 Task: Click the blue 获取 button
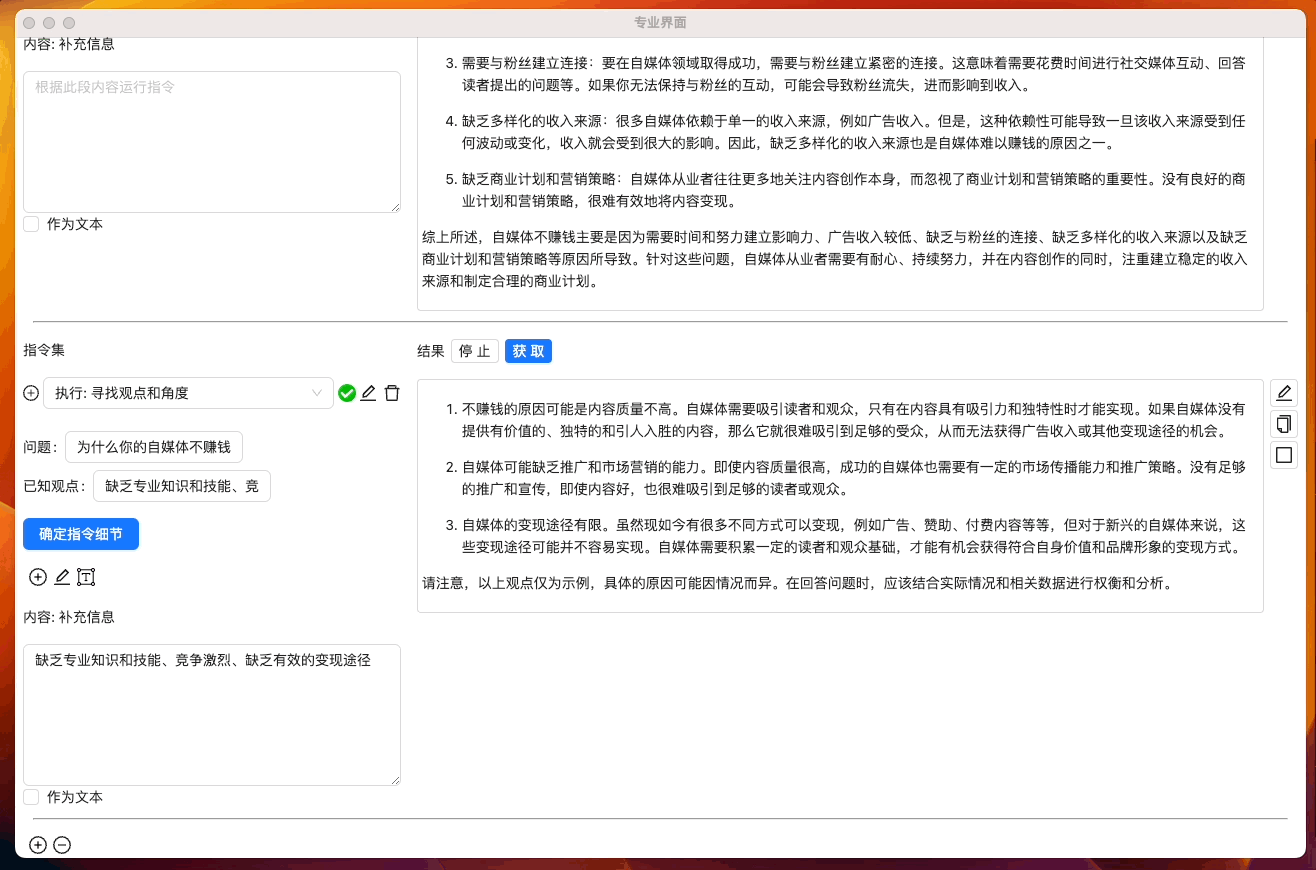[529, 351]
